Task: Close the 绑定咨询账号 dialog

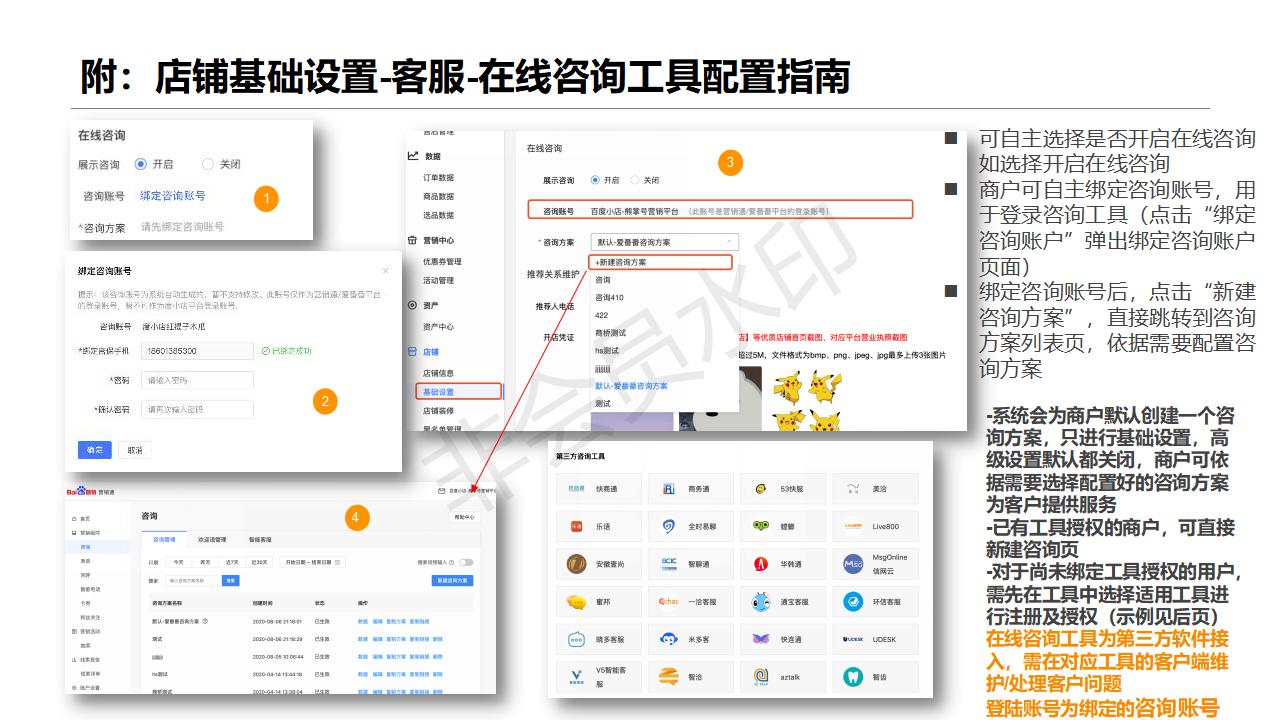Action: 386,271
